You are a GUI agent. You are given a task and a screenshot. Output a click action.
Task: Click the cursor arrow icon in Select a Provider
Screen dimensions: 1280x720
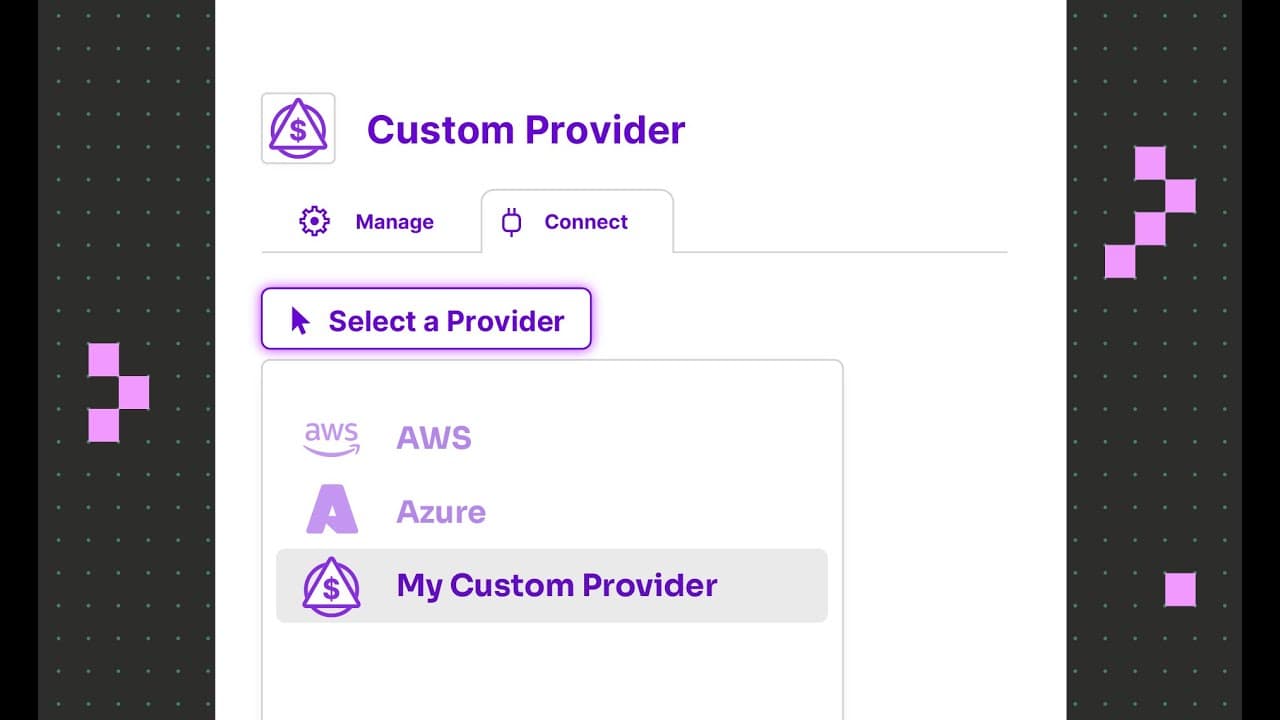click(300, 320)
